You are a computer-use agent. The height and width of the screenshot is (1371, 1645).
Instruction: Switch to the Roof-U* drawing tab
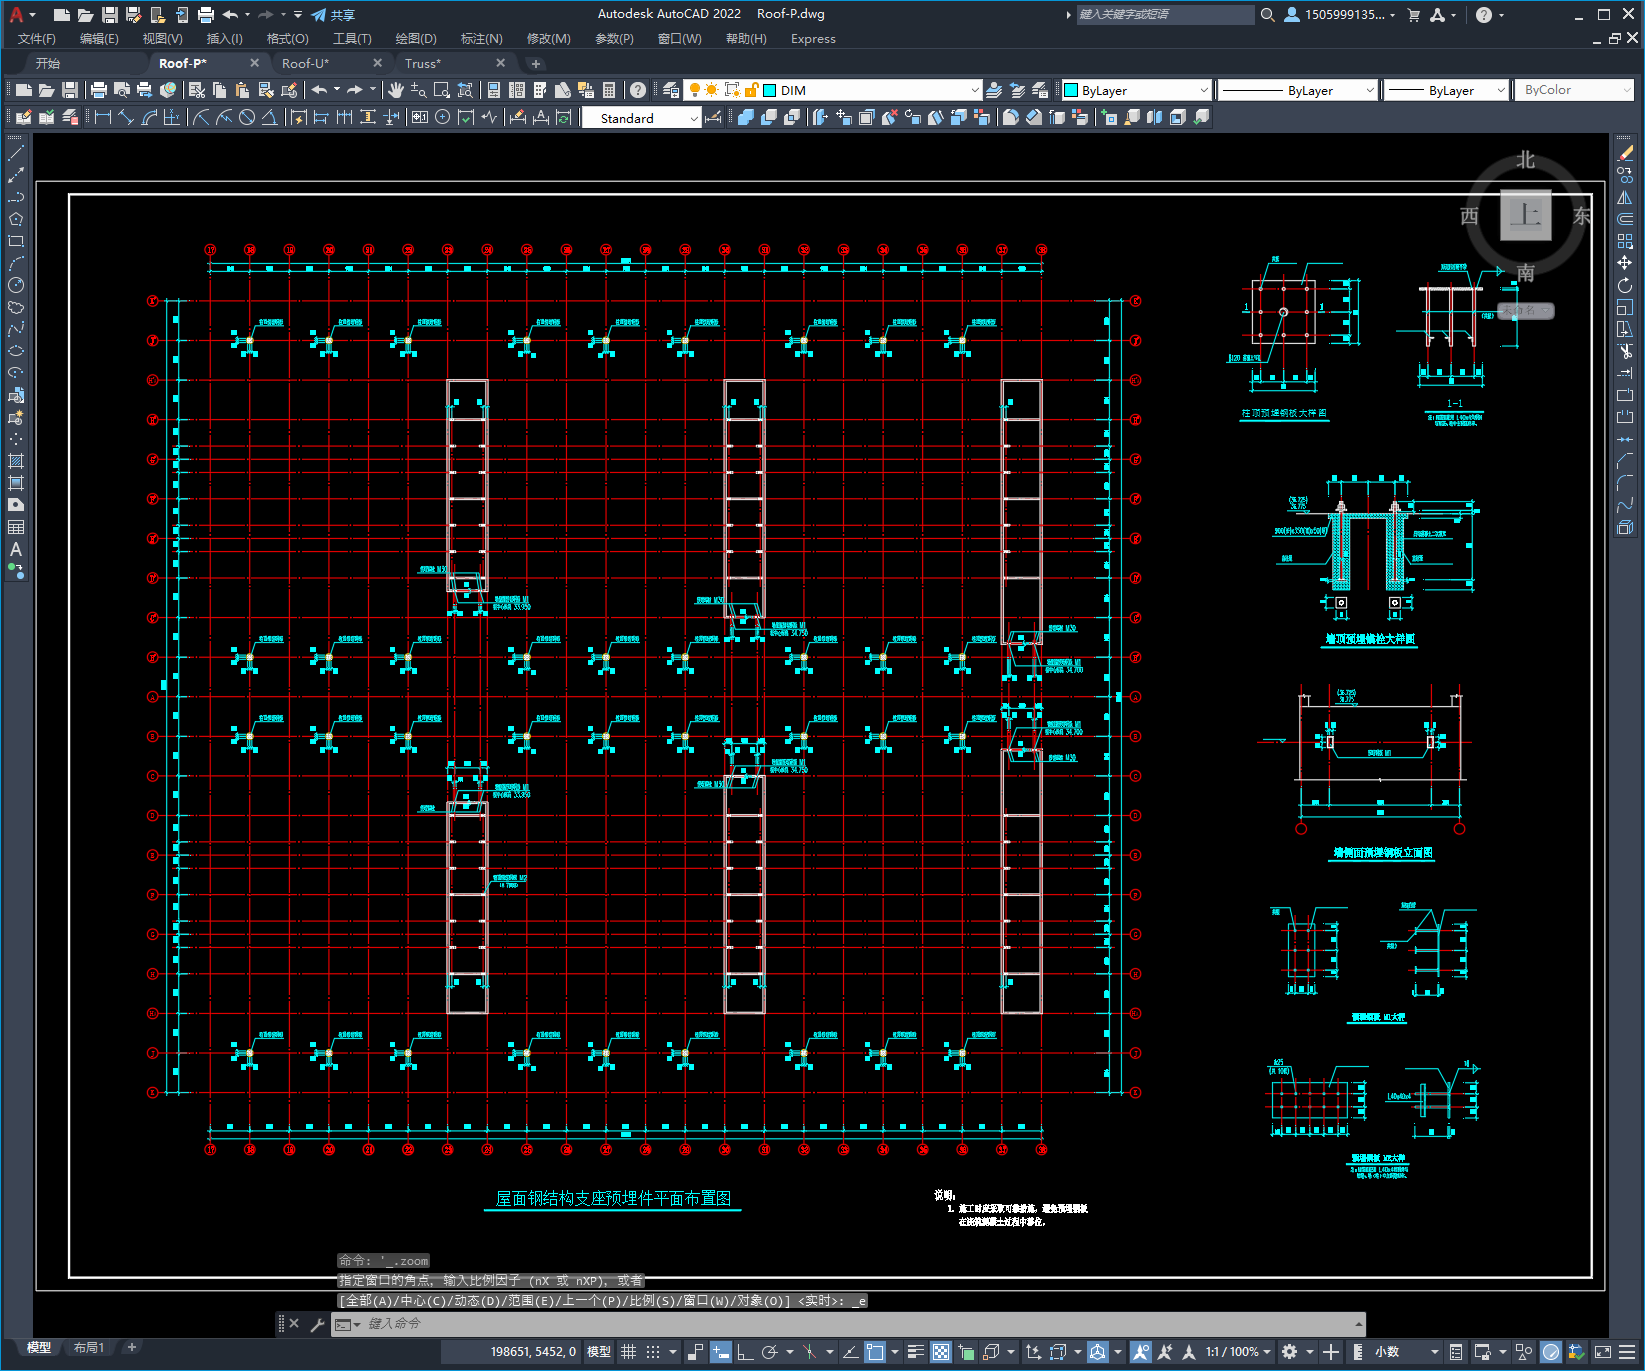click(x=305, y=63)
